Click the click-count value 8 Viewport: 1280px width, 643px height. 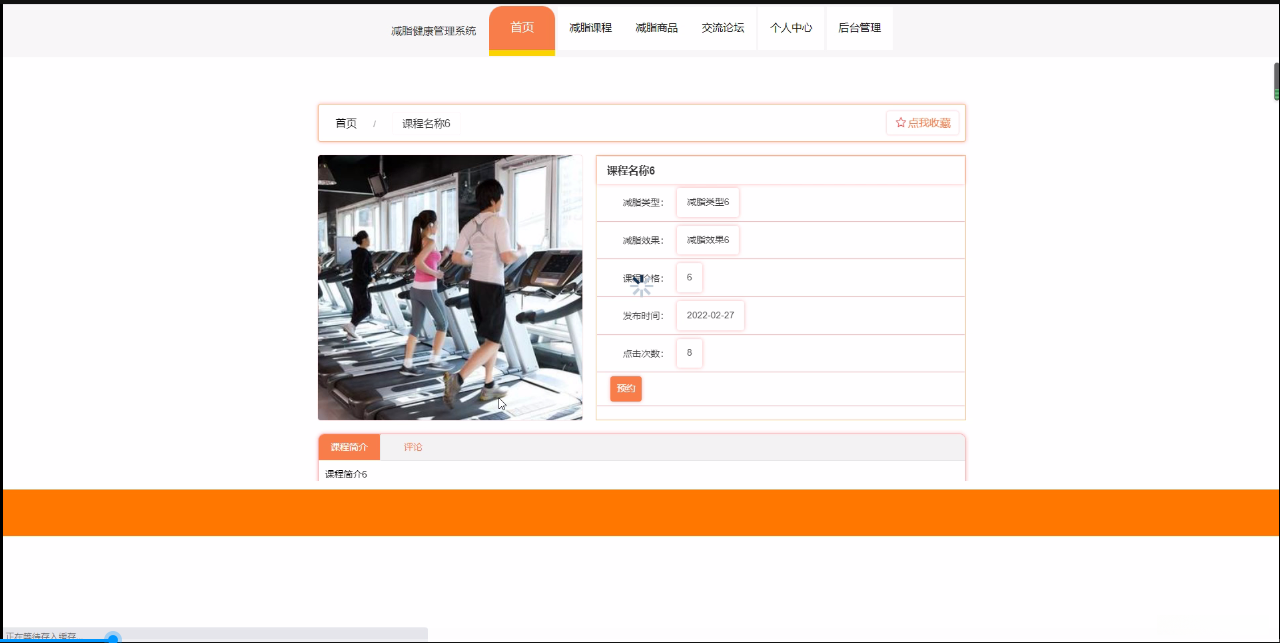(689, 353)
